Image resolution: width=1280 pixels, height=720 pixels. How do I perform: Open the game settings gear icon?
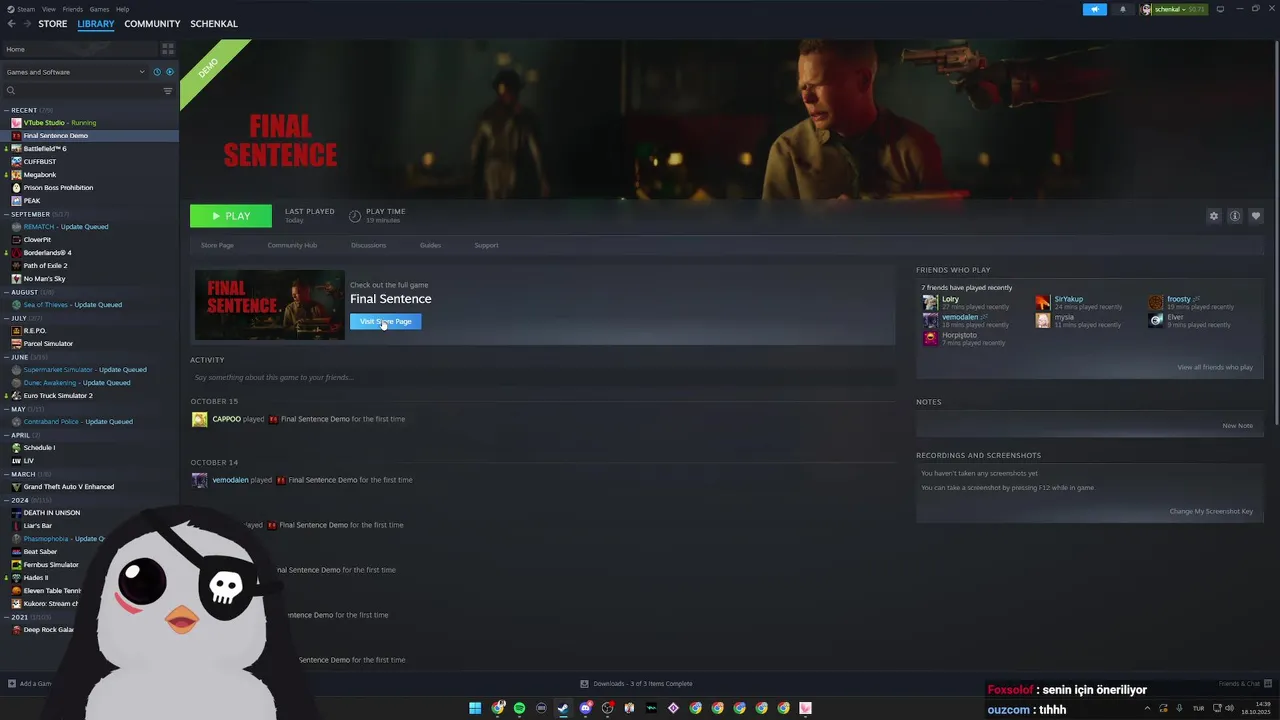pyautogui.click(x=1214, y=216)
